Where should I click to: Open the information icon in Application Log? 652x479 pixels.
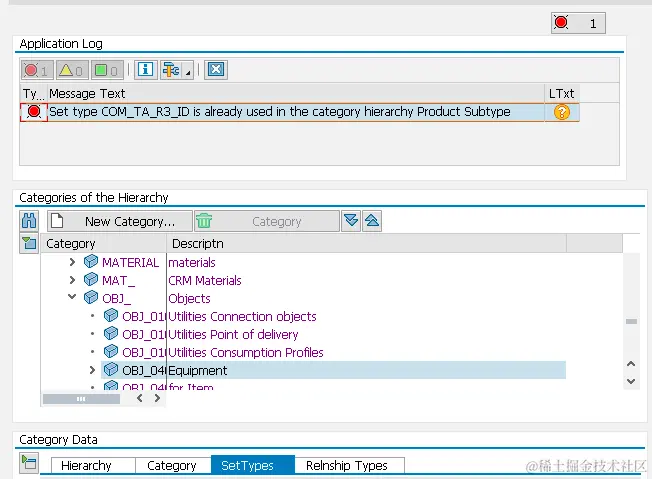pos(146,69)
